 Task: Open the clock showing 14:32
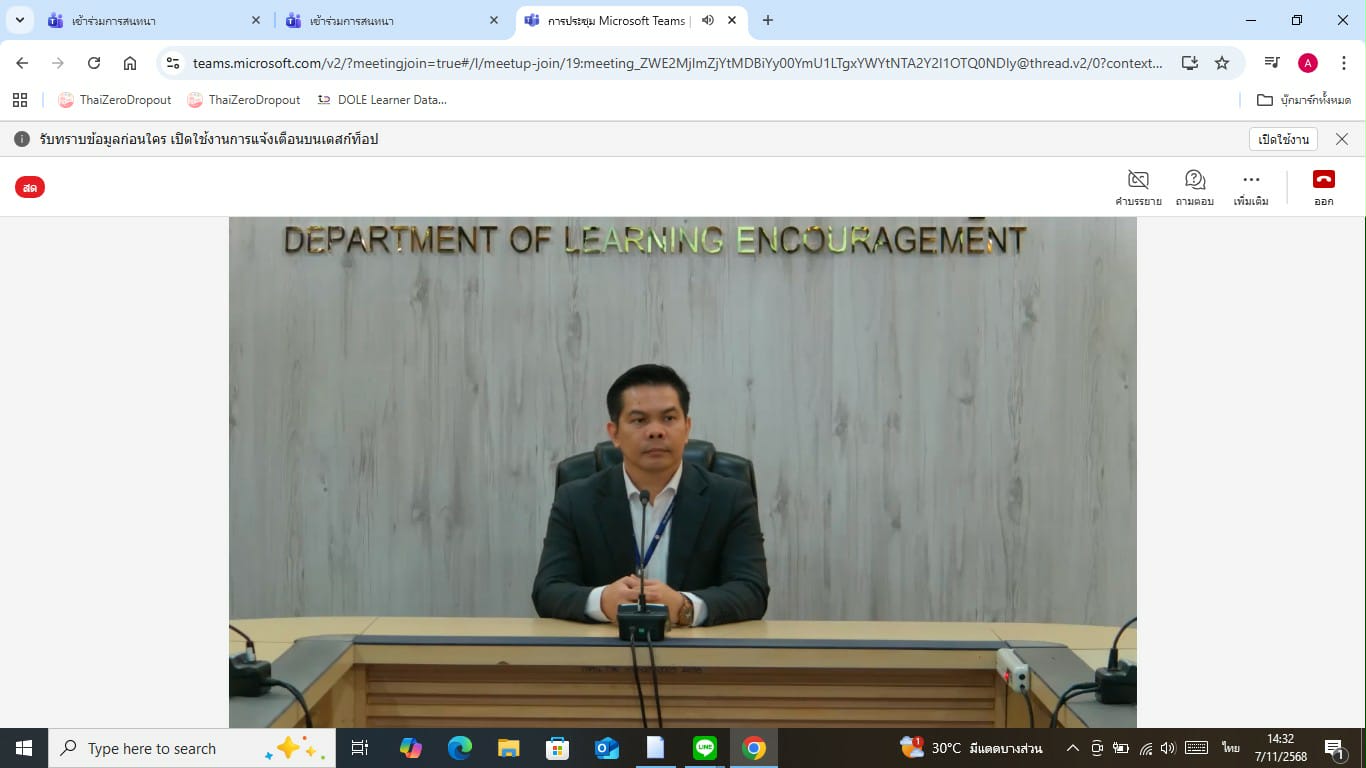(1280, 748)
